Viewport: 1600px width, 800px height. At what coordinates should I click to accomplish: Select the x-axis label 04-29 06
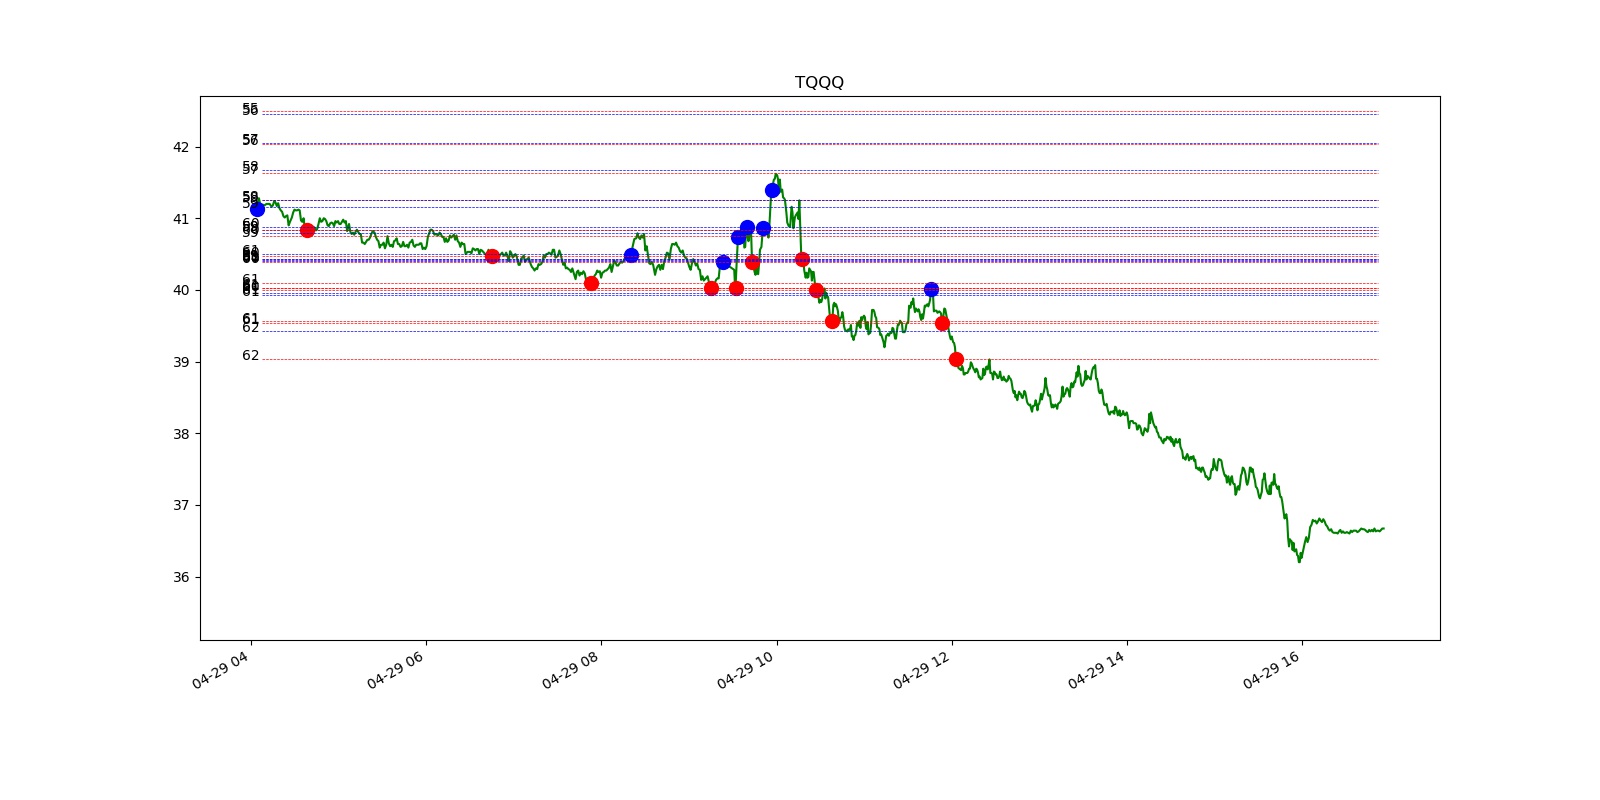(395, 670)
